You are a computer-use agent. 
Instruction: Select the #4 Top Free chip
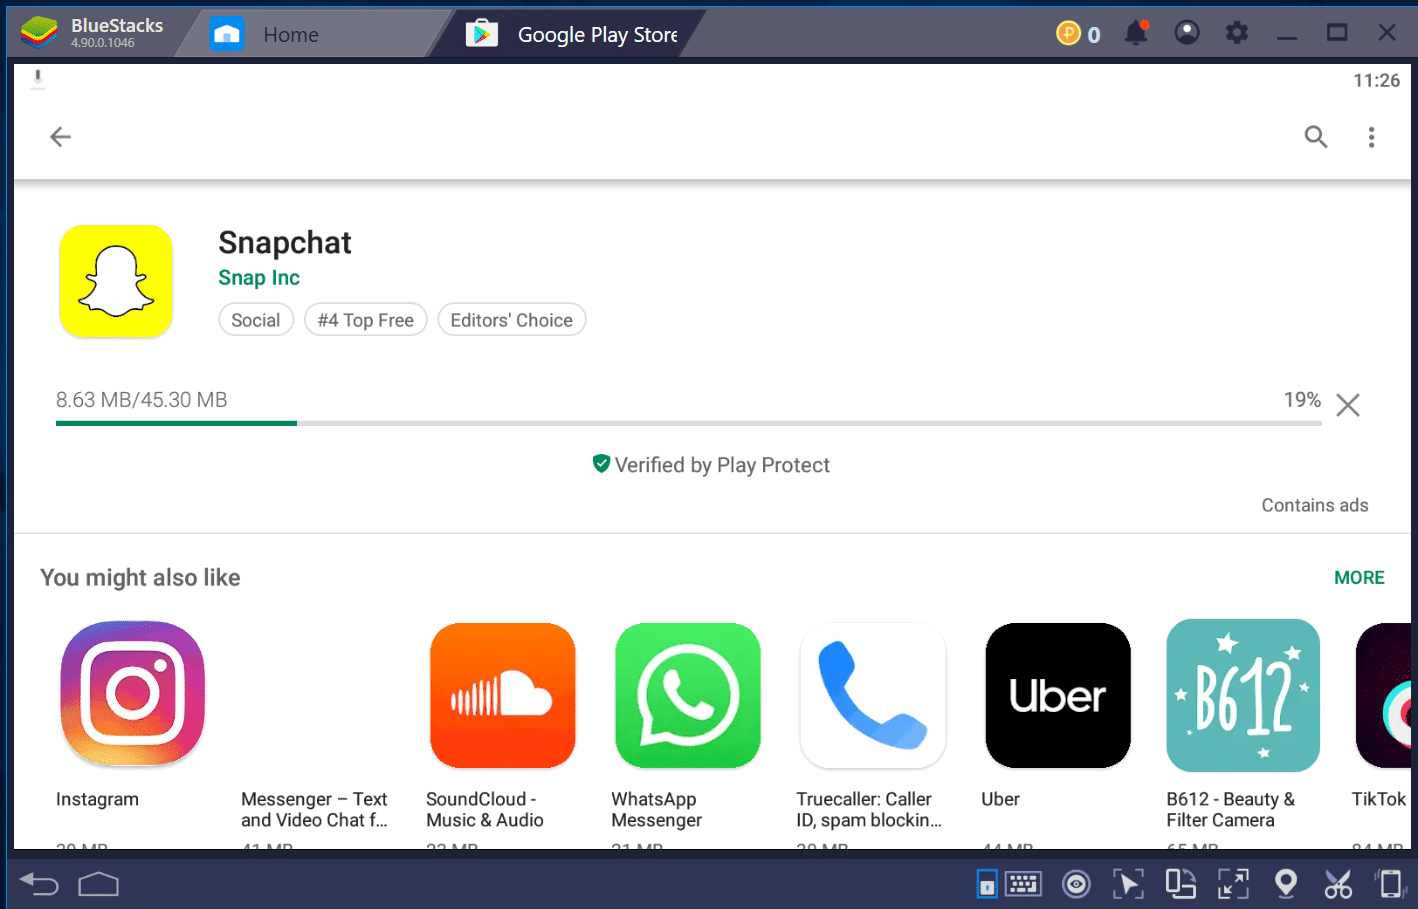(x=366, y=320)
